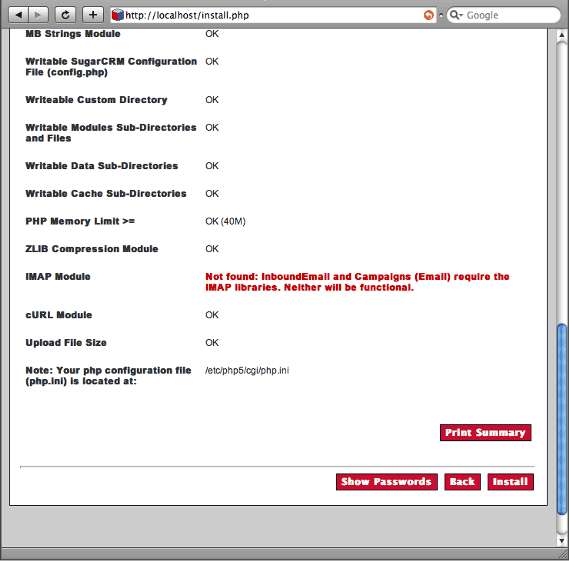
Task: Click the scrollbar up arrow
Action: tap(562, 35)
